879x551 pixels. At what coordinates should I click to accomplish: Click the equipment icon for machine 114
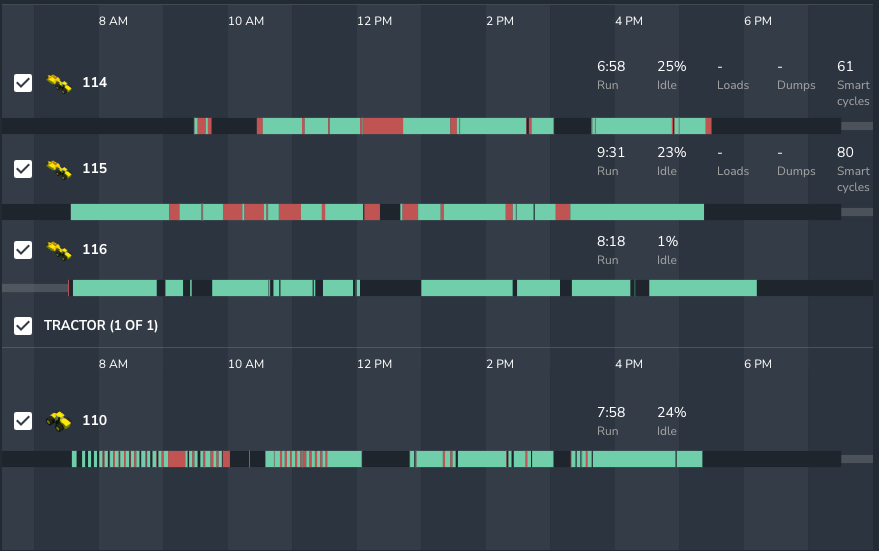(59, 83)
